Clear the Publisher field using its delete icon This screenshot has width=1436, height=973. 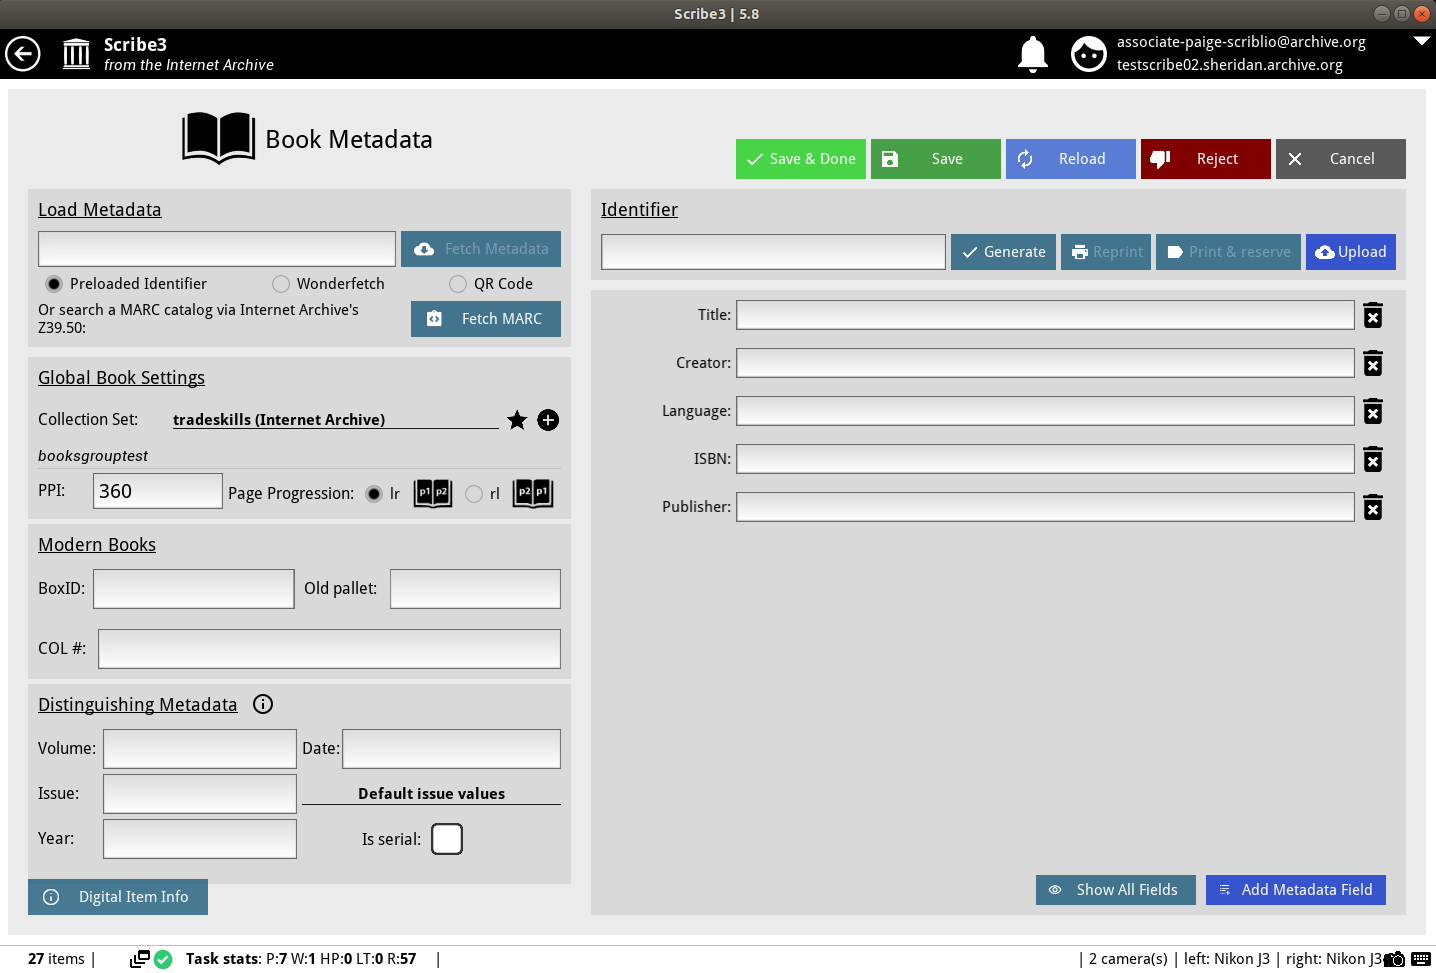(x=1372, y=507)
